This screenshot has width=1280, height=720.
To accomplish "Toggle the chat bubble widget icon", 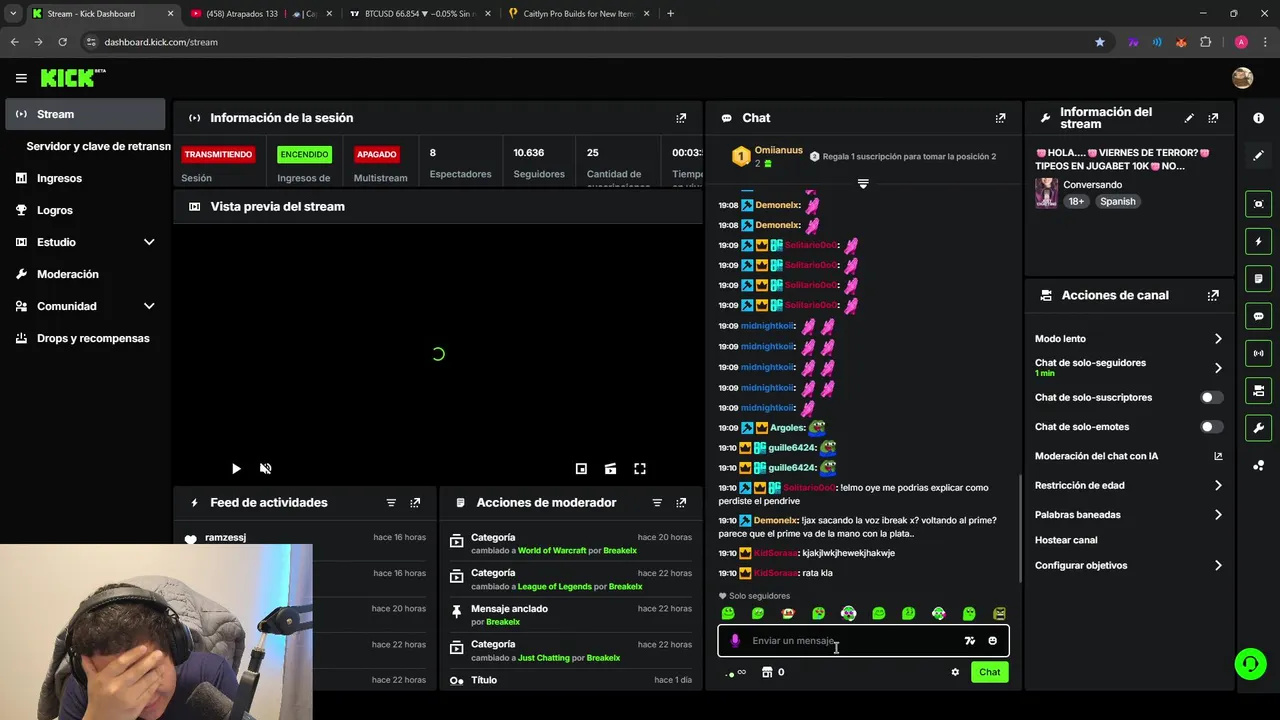I will point(1258,316).
